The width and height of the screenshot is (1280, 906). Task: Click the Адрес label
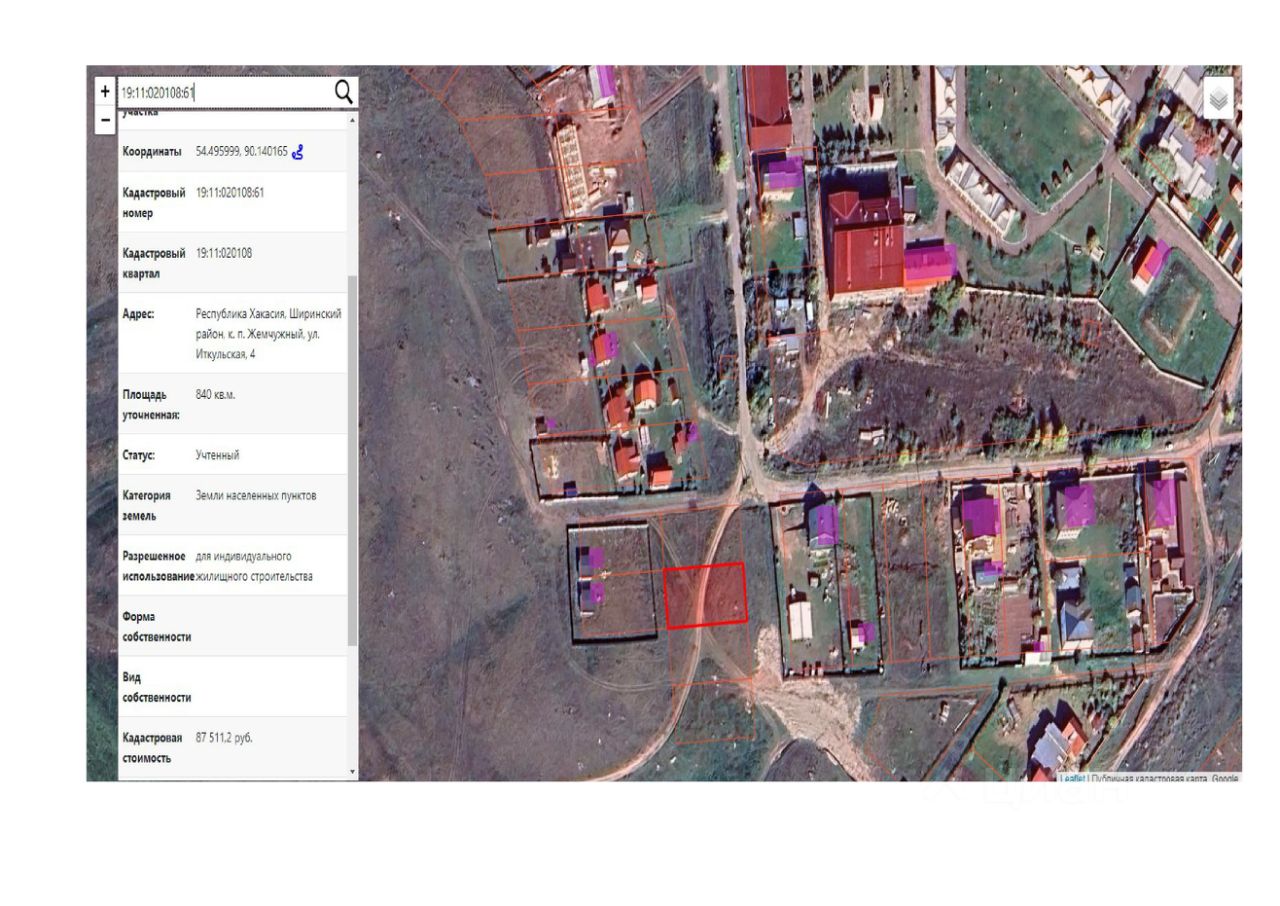coord(139,314)
